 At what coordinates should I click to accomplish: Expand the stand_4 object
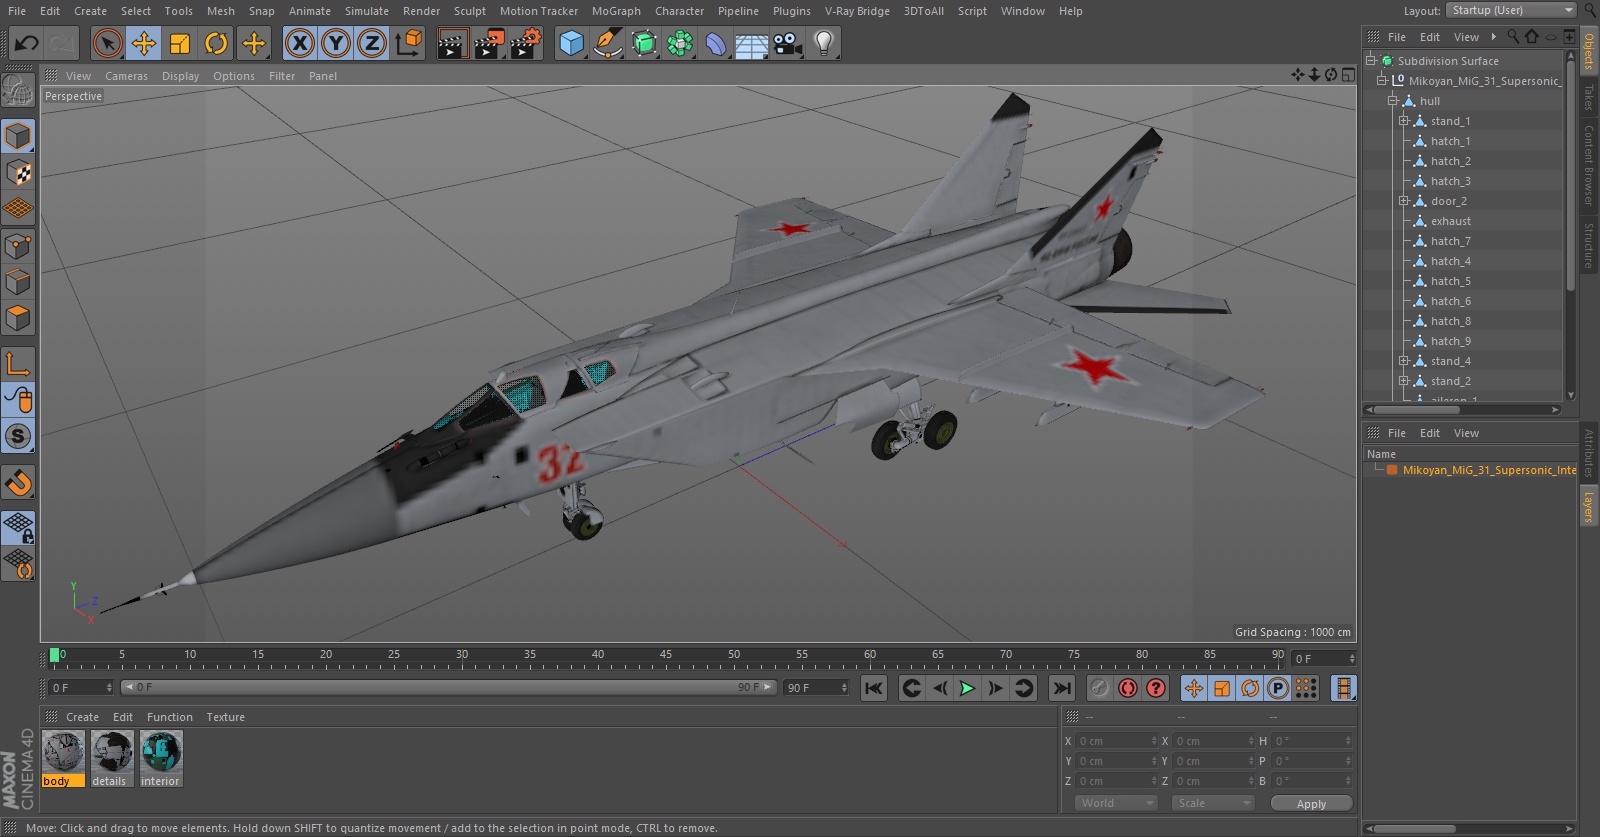[x=1404, y=360]
